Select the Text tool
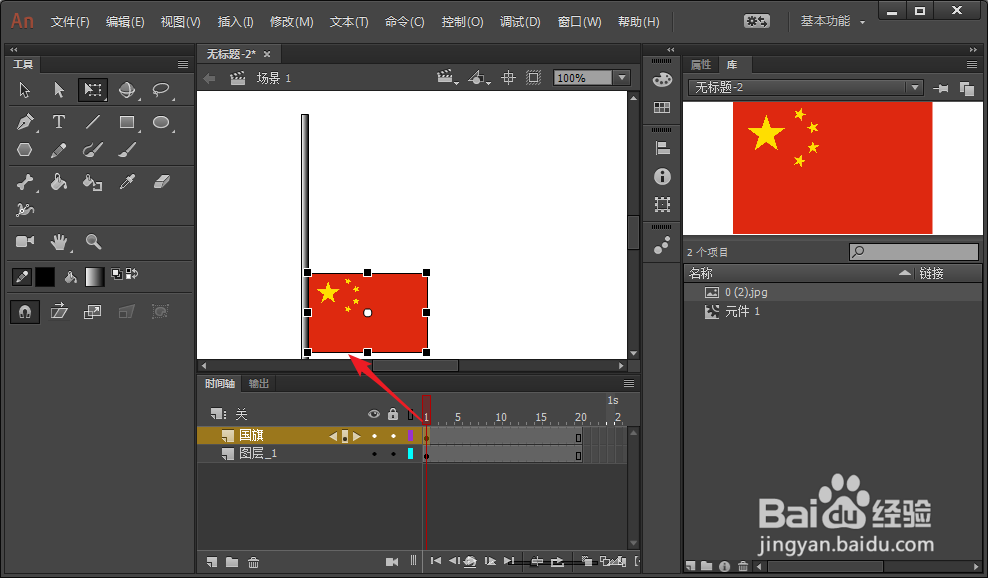This screenshot has width=988, height=578. coord(59,122)
